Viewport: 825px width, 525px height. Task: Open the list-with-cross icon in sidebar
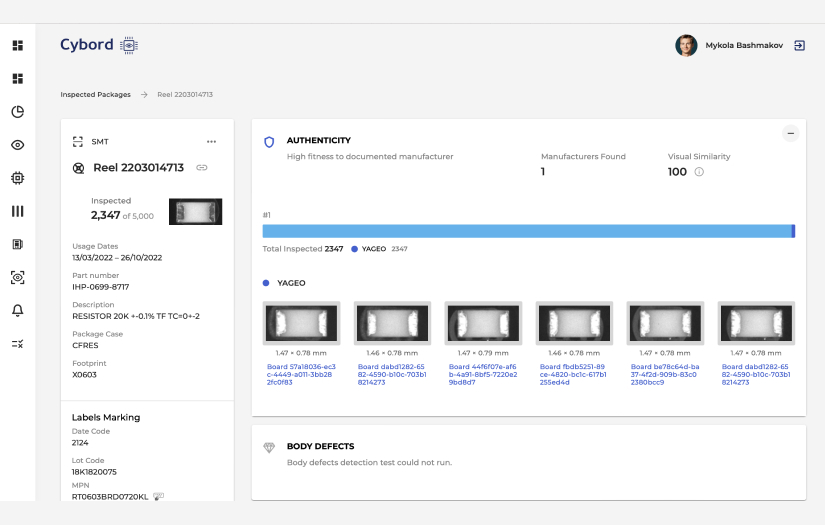click(17, 344)
